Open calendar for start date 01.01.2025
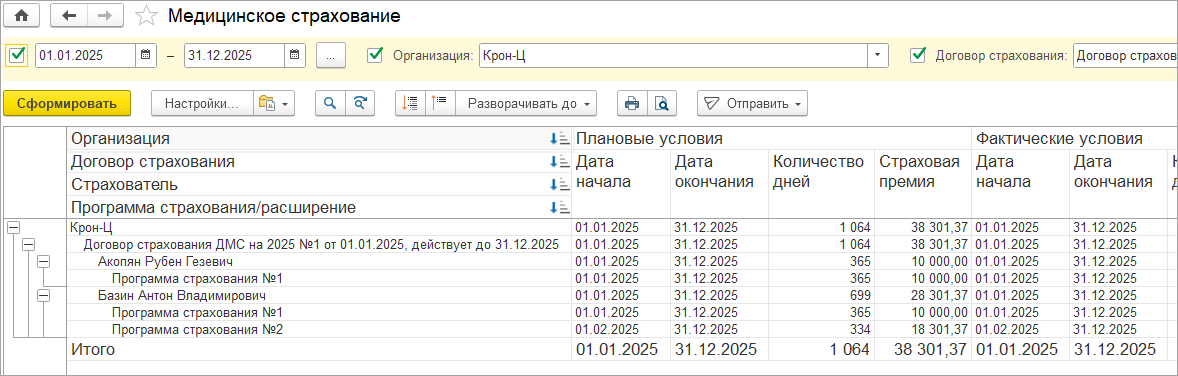Screen dimensions: 1178x376 (x=146, y=55)
